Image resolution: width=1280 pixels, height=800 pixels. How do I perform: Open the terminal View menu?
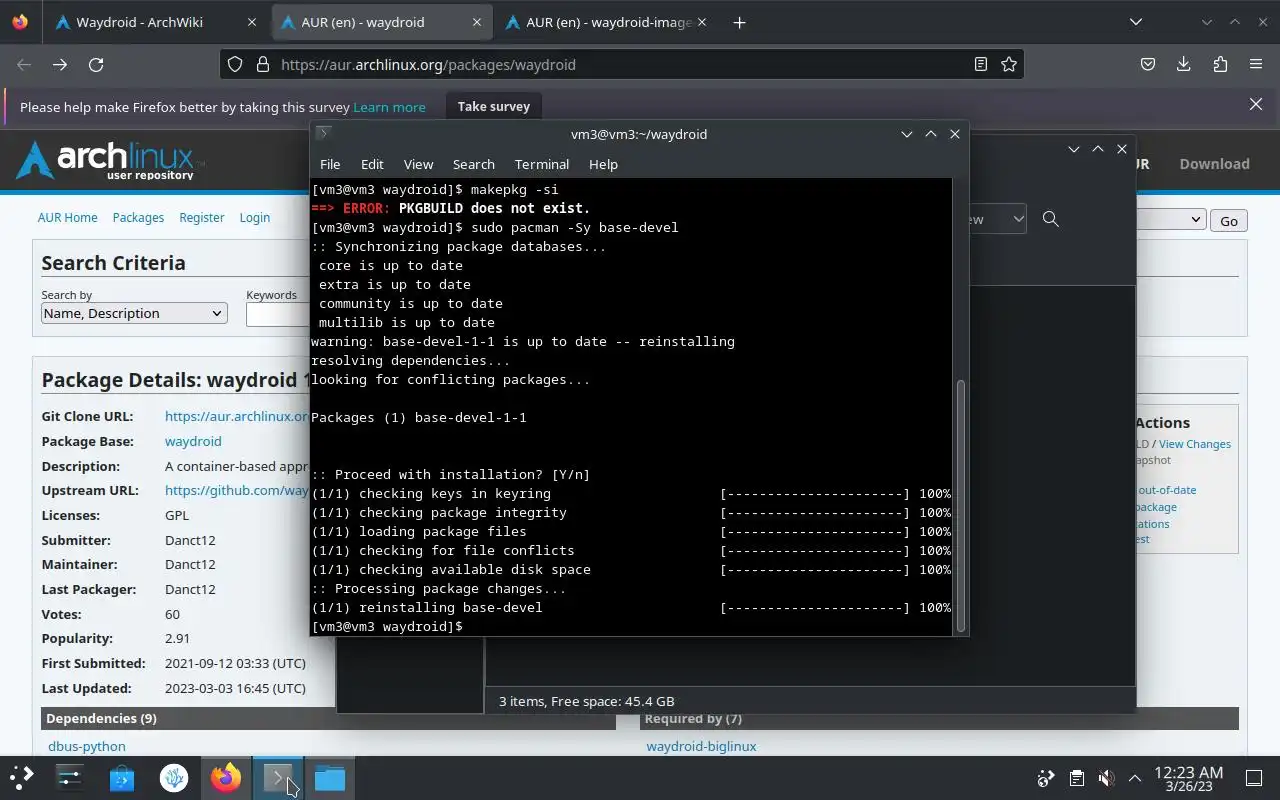coord(418,164)
